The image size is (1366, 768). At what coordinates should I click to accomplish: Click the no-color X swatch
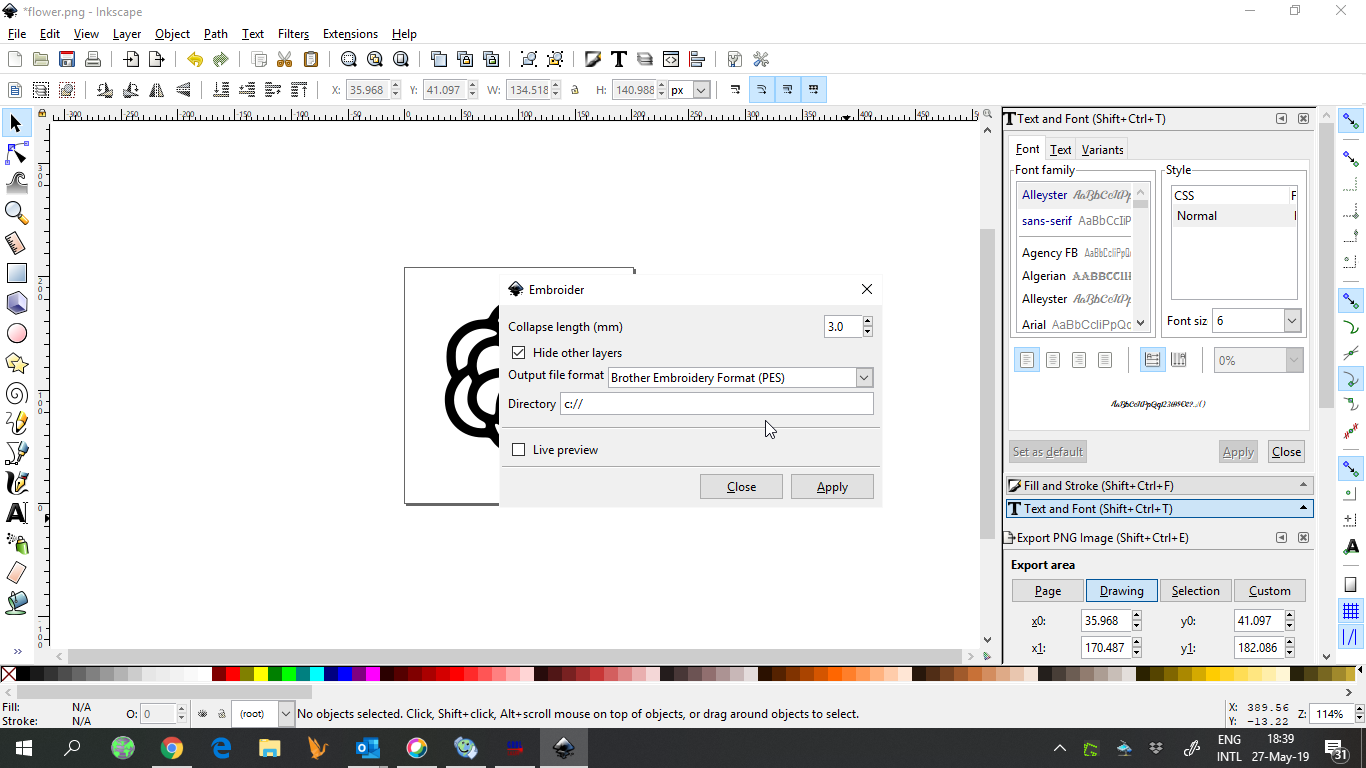click(x=8, y=674)
